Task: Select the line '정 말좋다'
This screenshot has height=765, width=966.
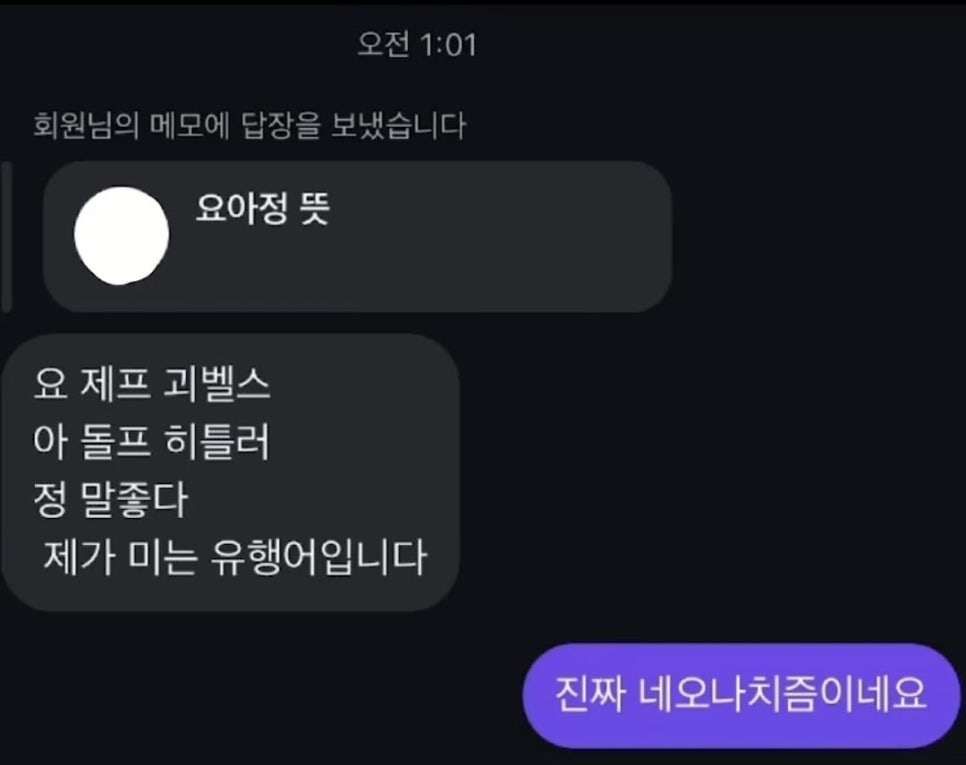Action: coord(110,499)
